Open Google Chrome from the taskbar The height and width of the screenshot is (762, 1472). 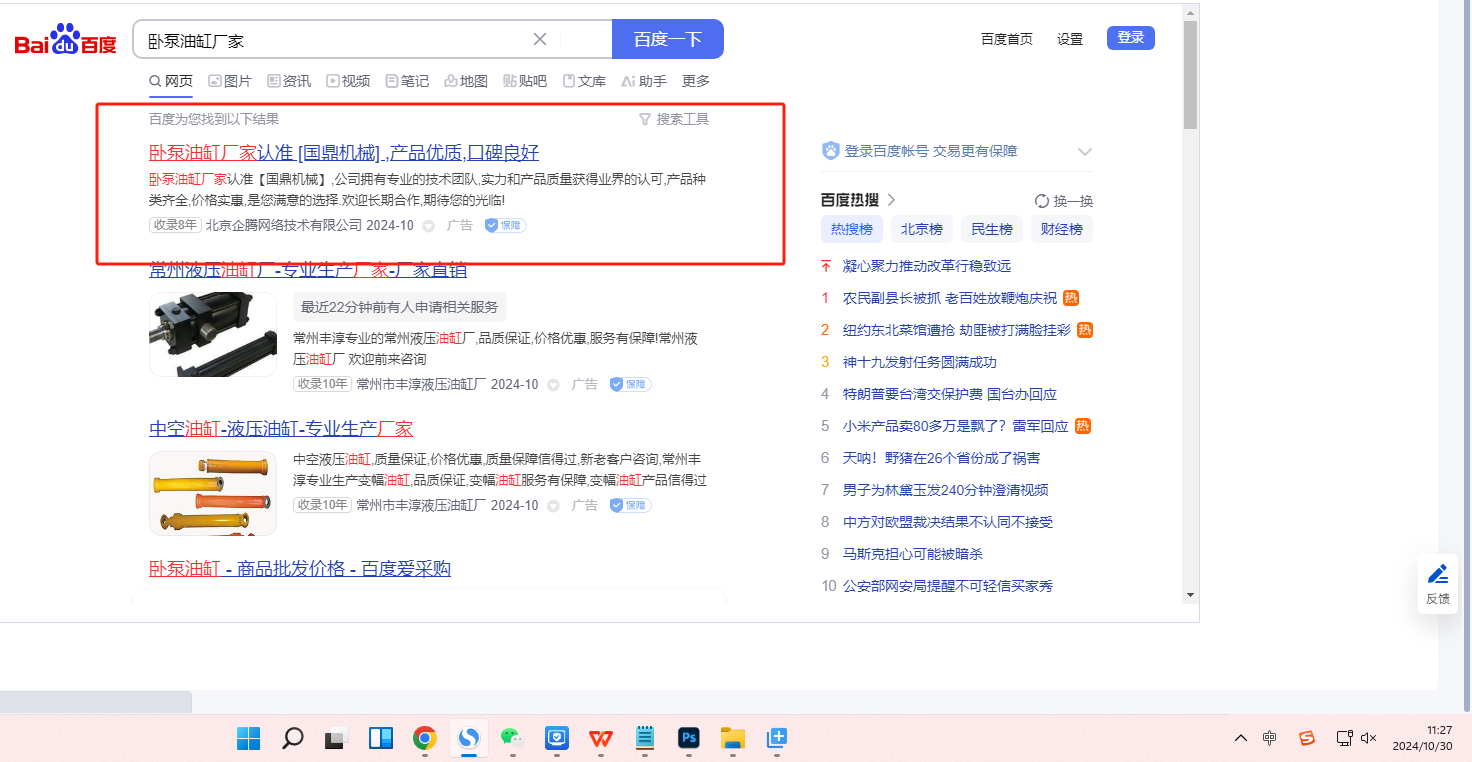tap(425, 738)
